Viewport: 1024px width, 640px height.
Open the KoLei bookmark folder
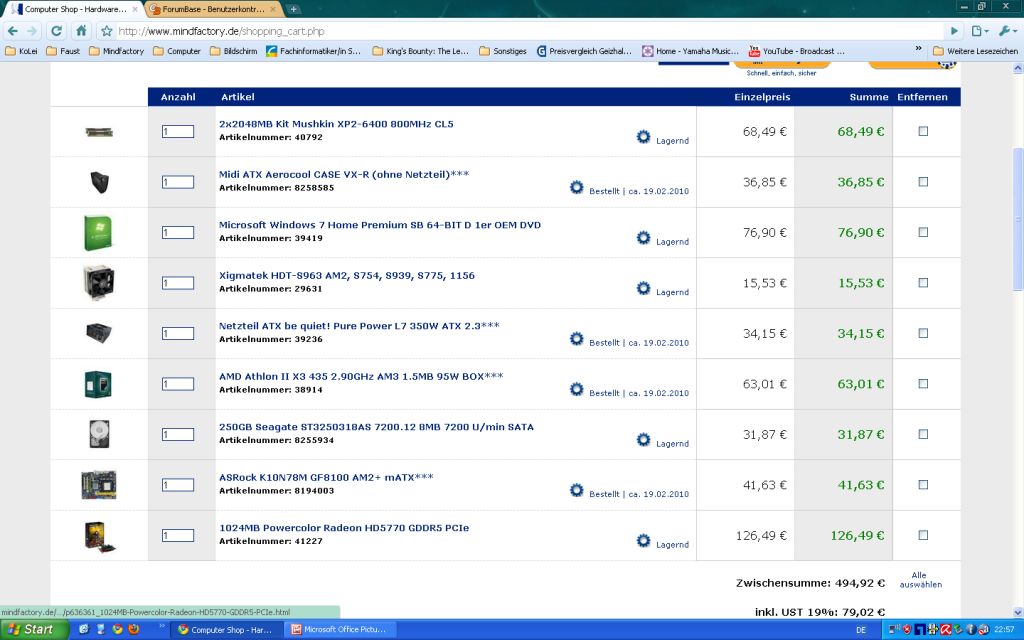[x=21, y=51]
